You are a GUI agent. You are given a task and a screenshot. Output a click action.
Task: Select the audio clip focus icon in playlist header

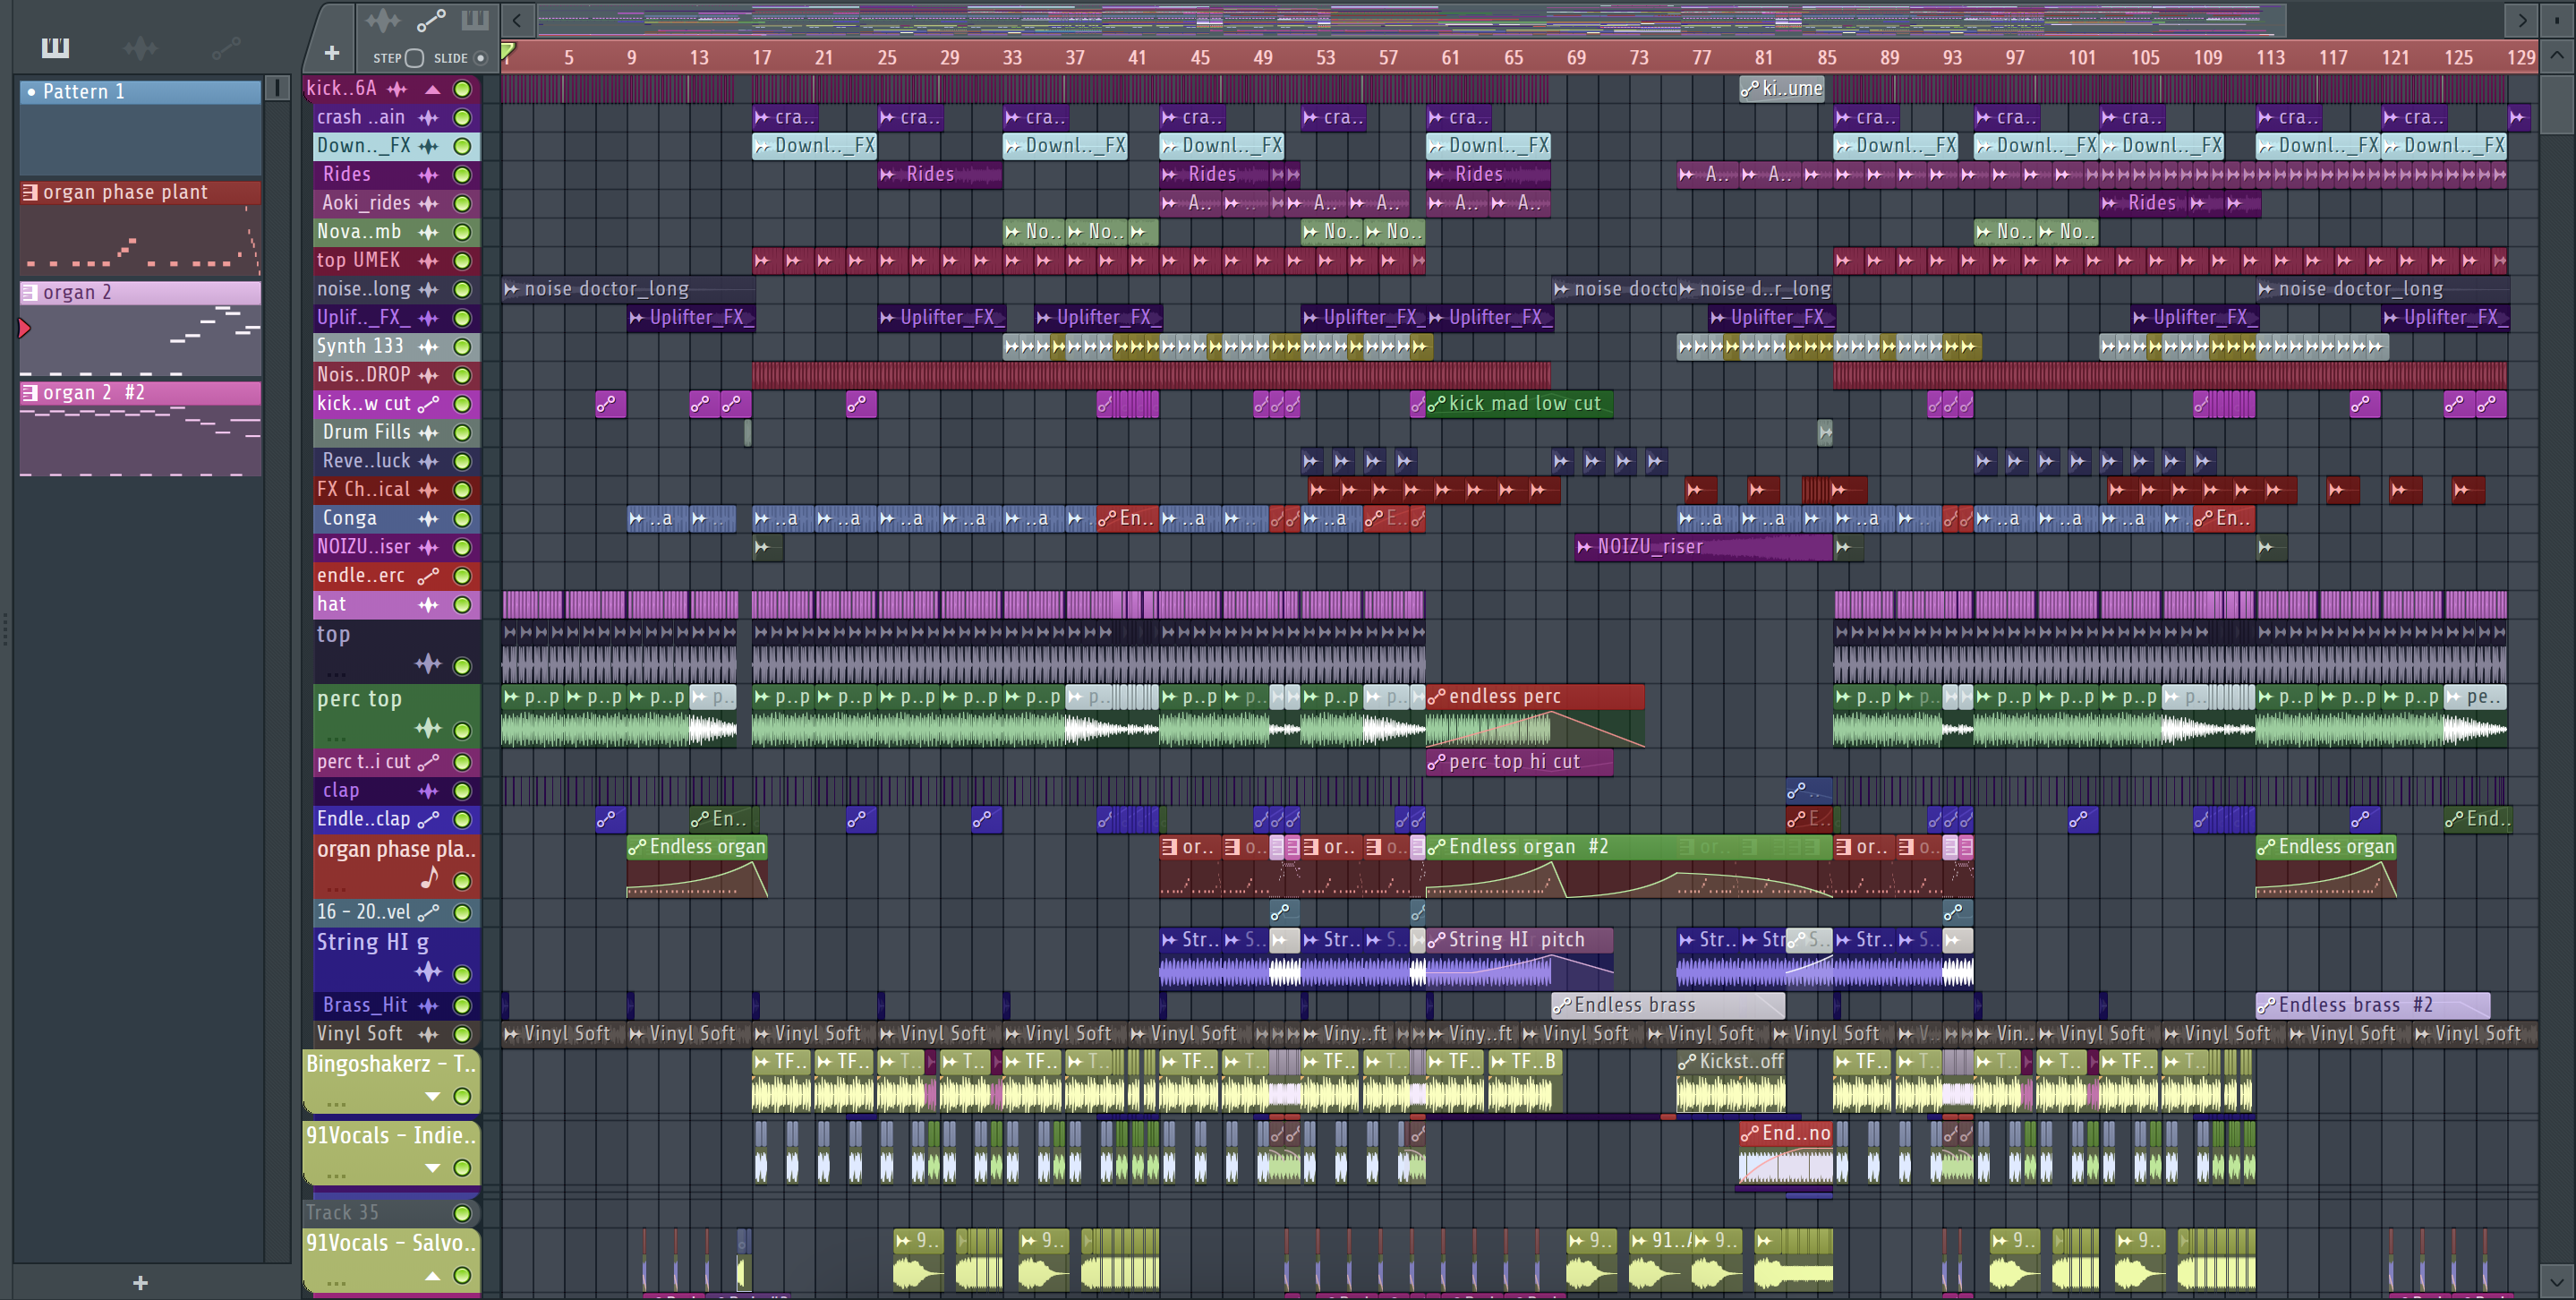[383, 19]
